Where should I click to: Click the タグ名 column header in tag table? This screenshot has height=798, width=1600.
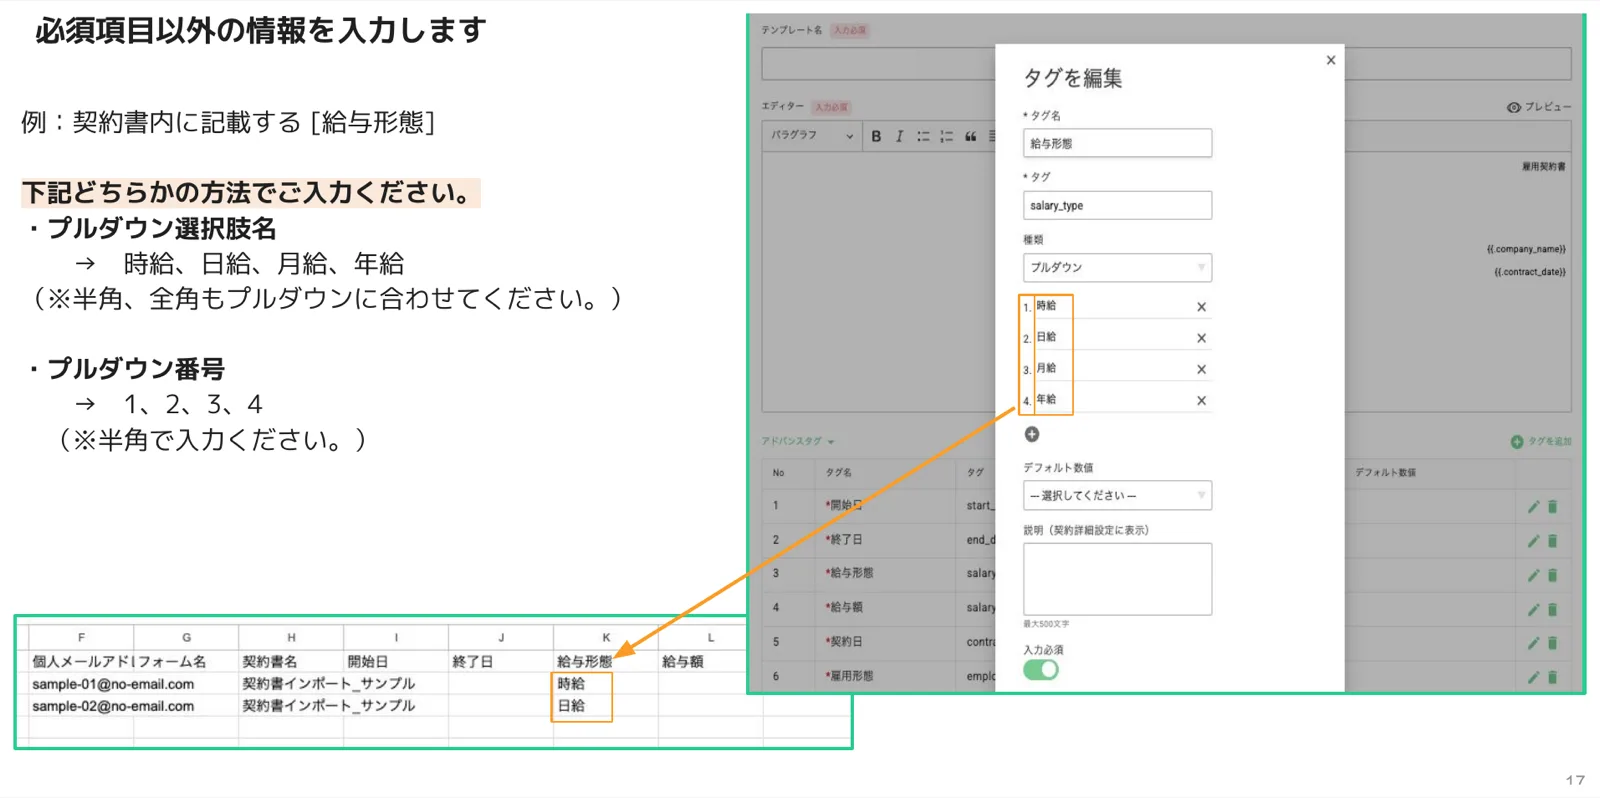pyautogui.click(x=839, y=473)
